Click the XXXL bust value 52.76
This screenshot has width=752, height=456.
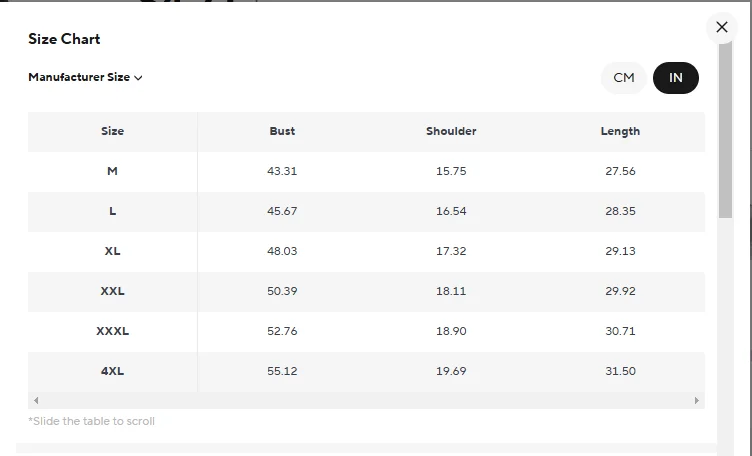point(282,331)
